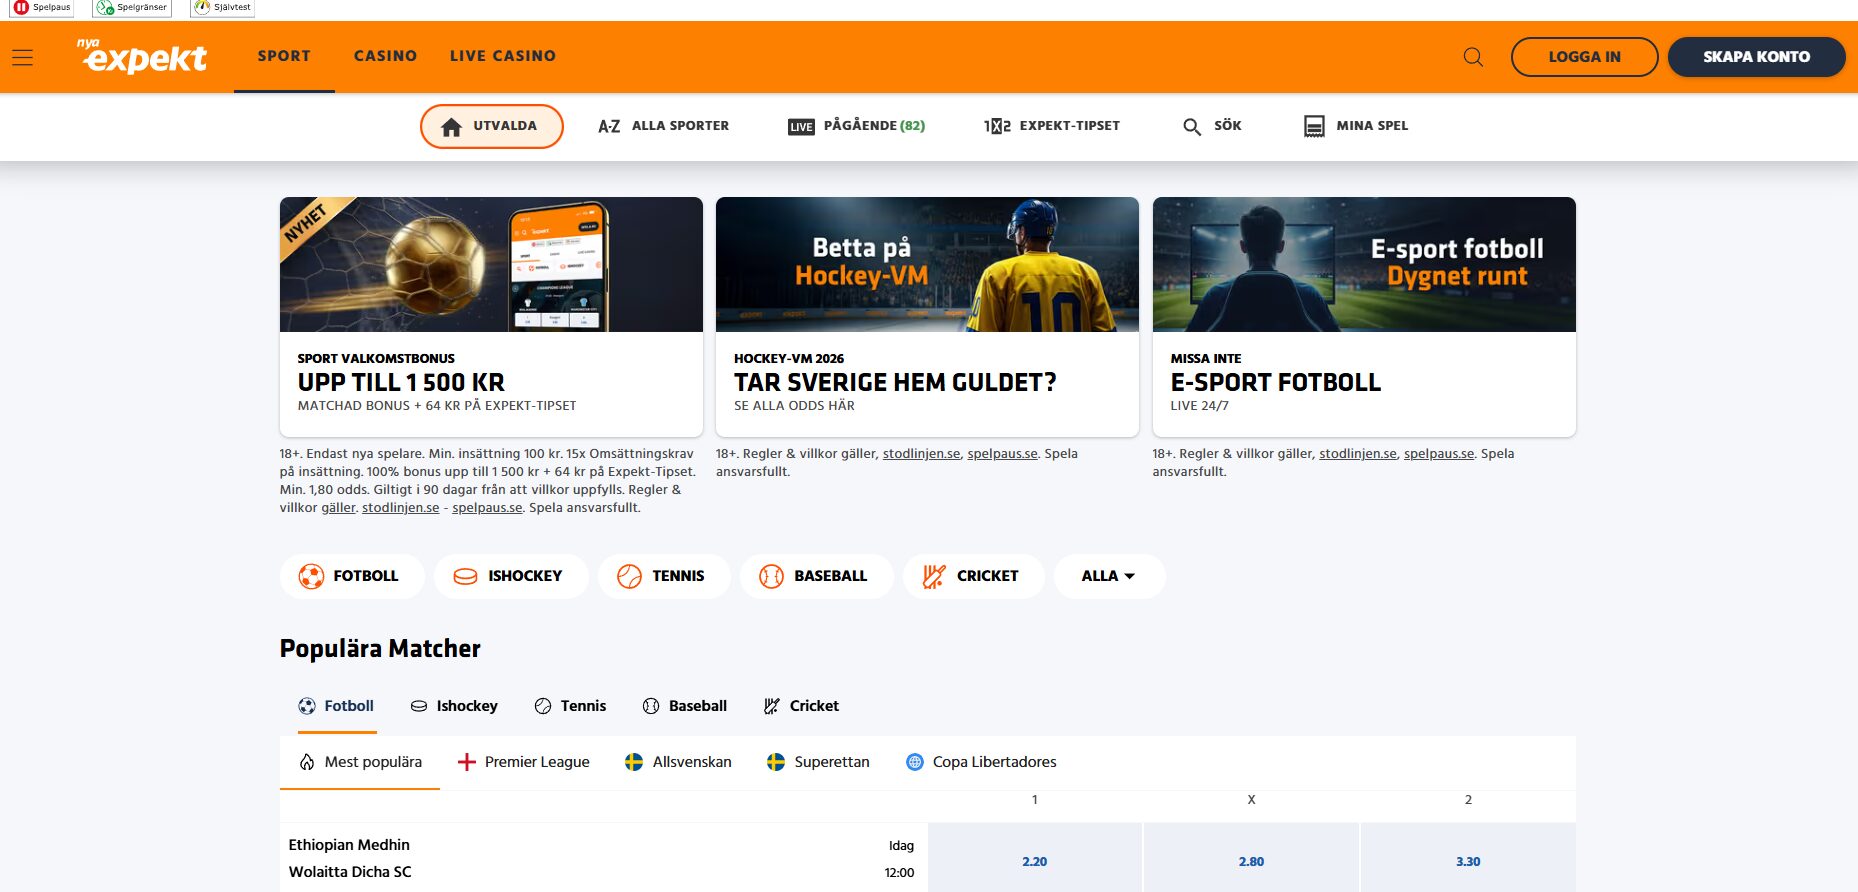Select the Tennis tab under Populära Matcher

point(570,706)
